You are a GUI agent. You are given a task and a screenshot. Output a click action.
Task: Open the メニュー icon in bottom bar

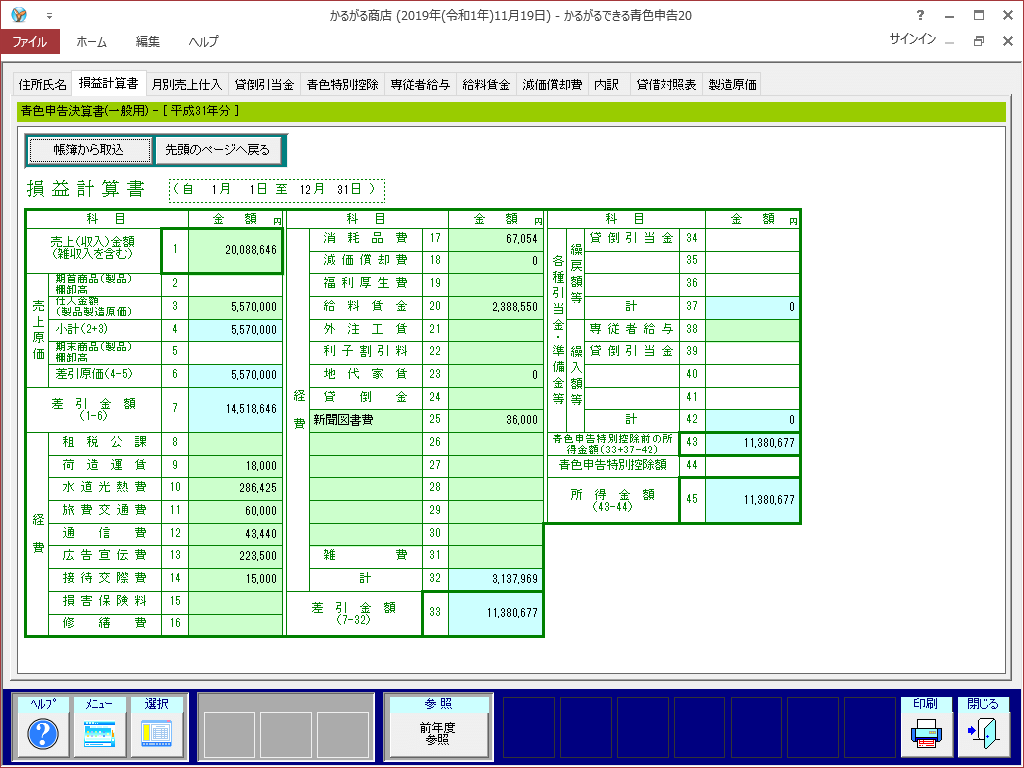[x=99, y=733]
